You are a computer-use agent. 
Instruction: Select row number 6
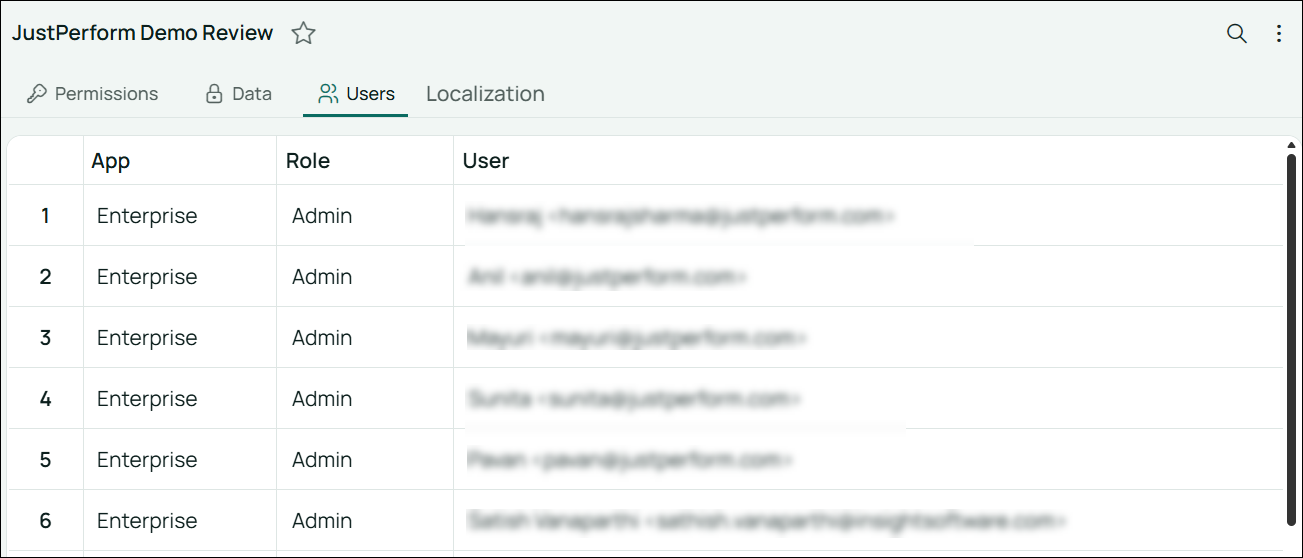click(x=45, y=521)
